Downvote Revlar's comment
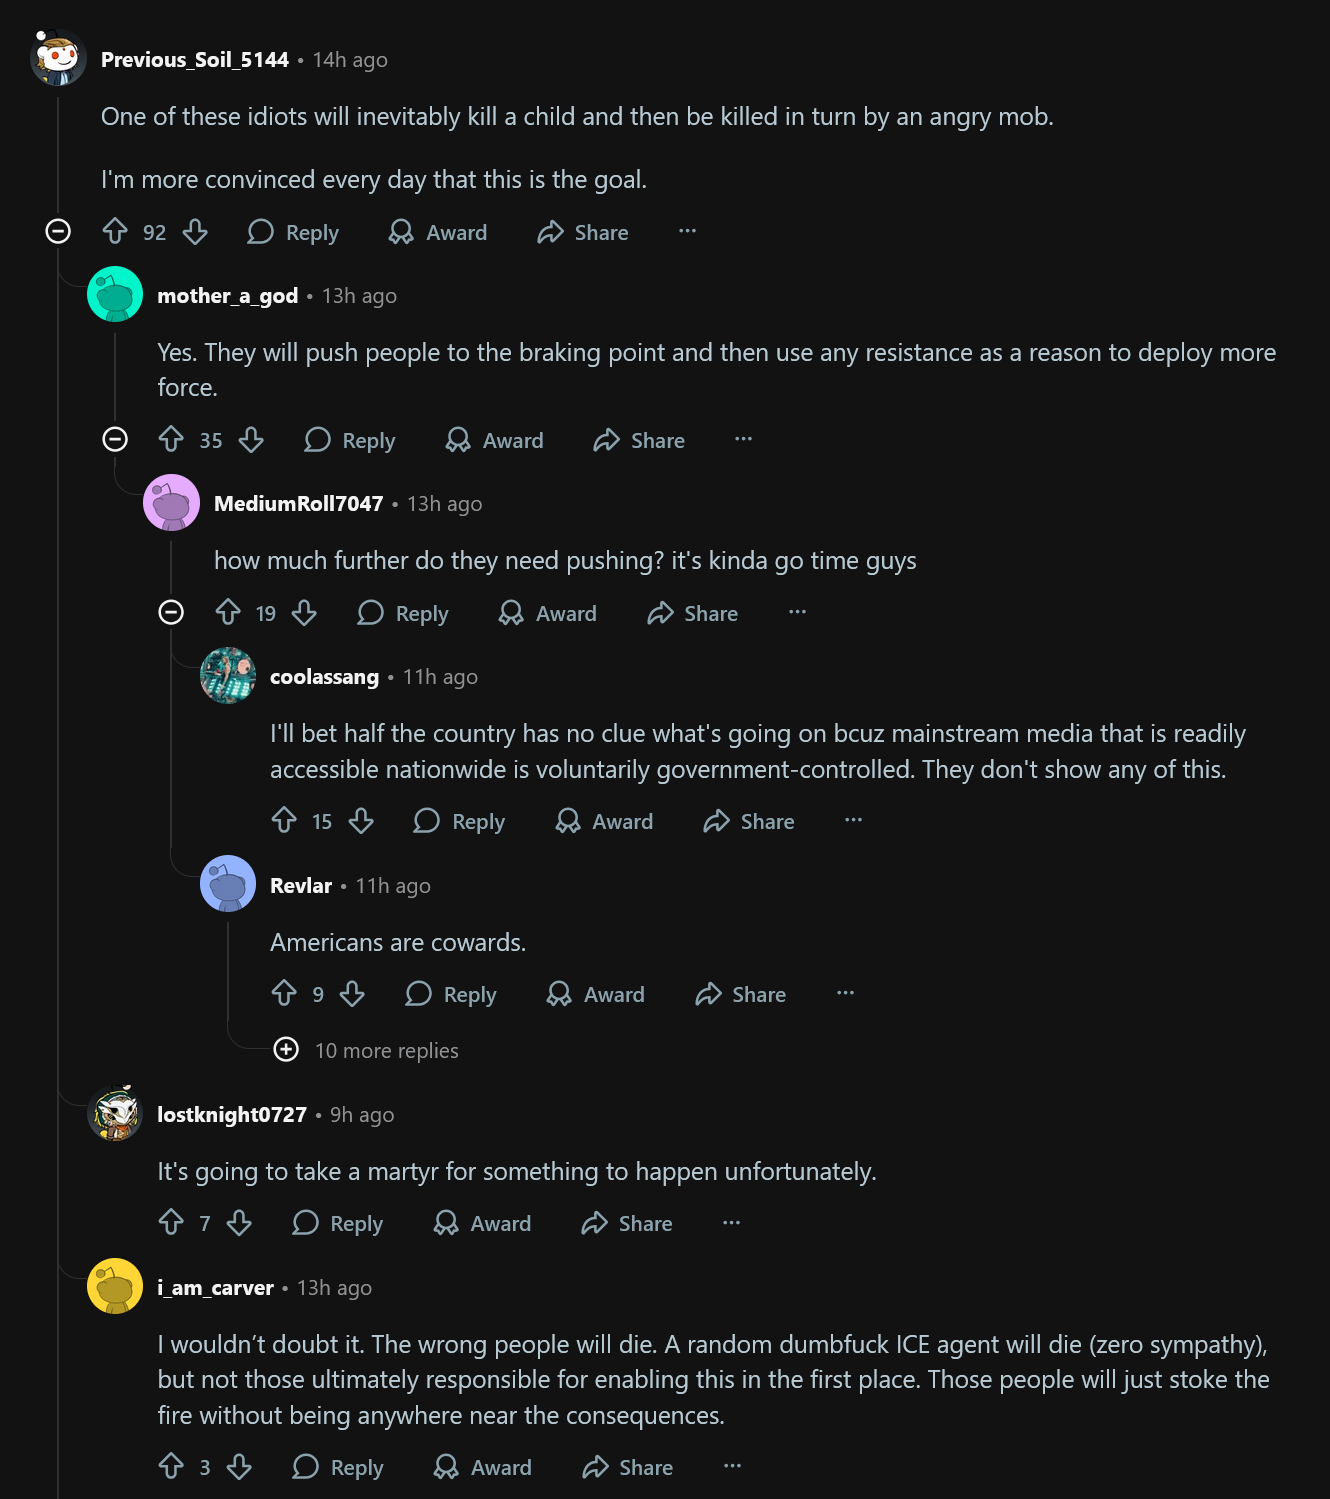 352,994
